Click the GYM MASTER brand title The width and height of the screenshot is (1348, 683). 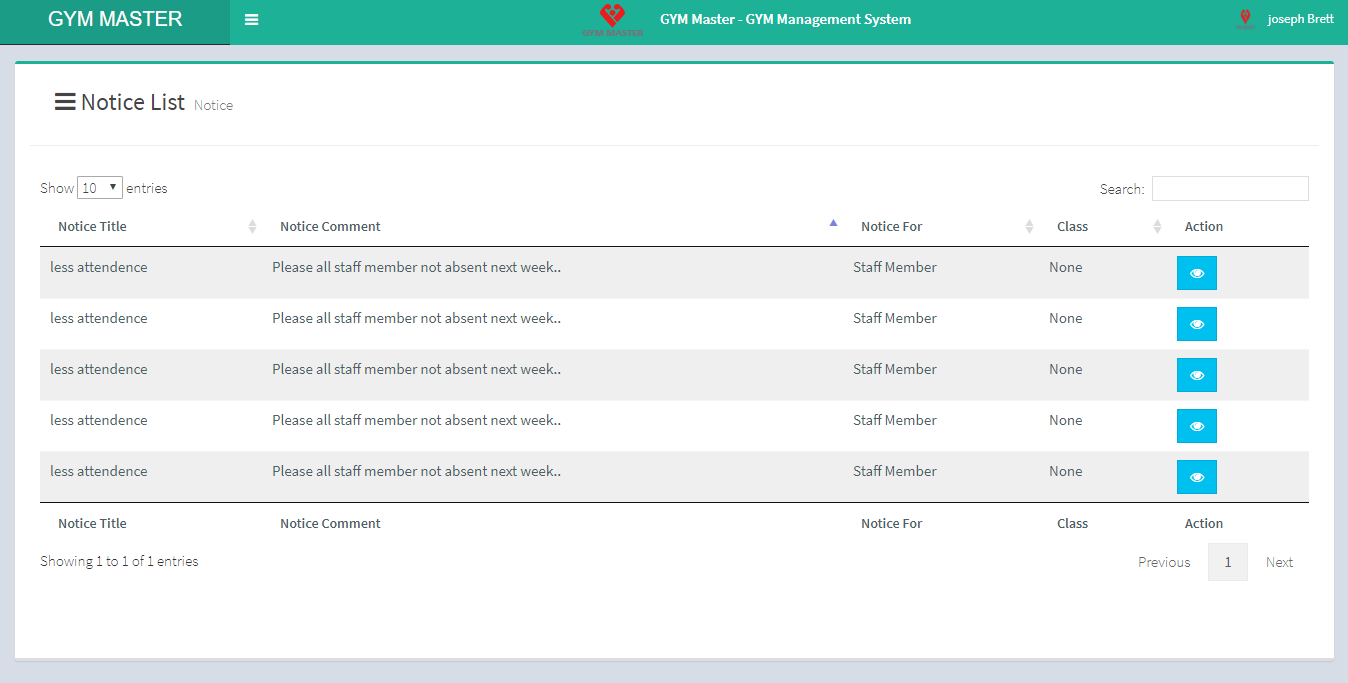click(x=115, y=19)
